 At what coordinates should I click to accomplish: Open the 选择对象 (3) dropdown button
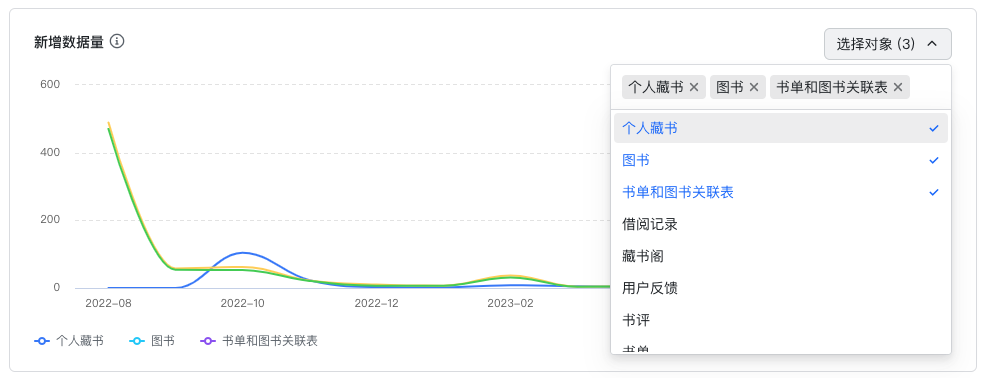click(887, 44)
